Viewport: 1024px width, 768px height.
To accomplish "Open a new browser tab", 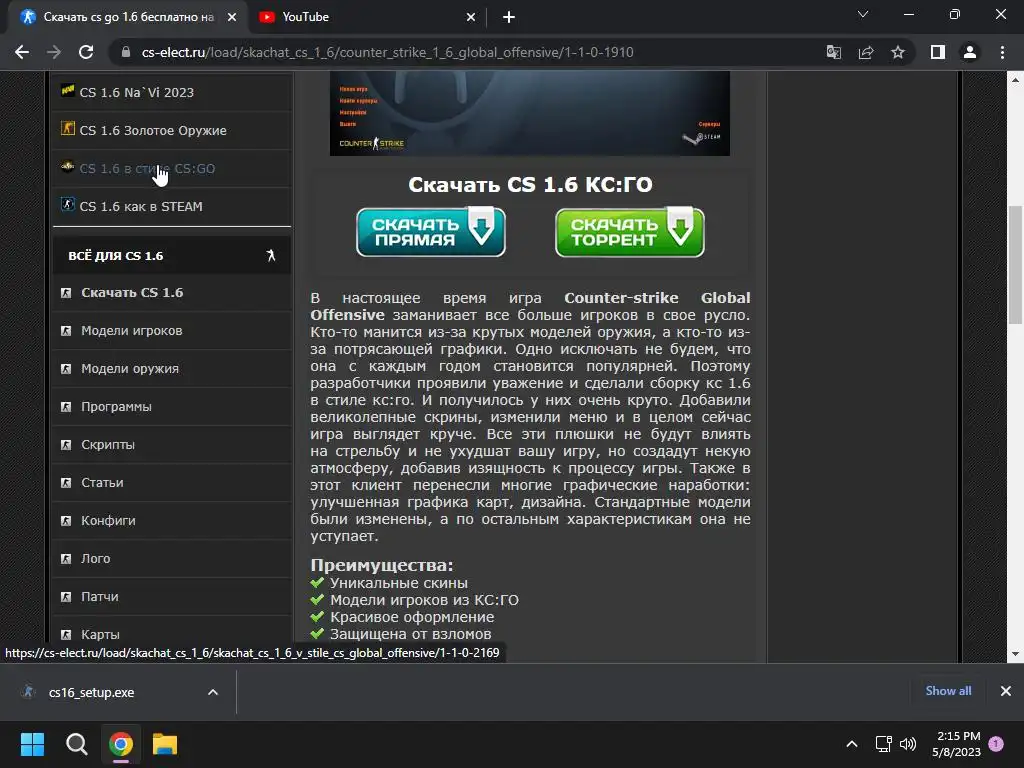I will [509, 18].
